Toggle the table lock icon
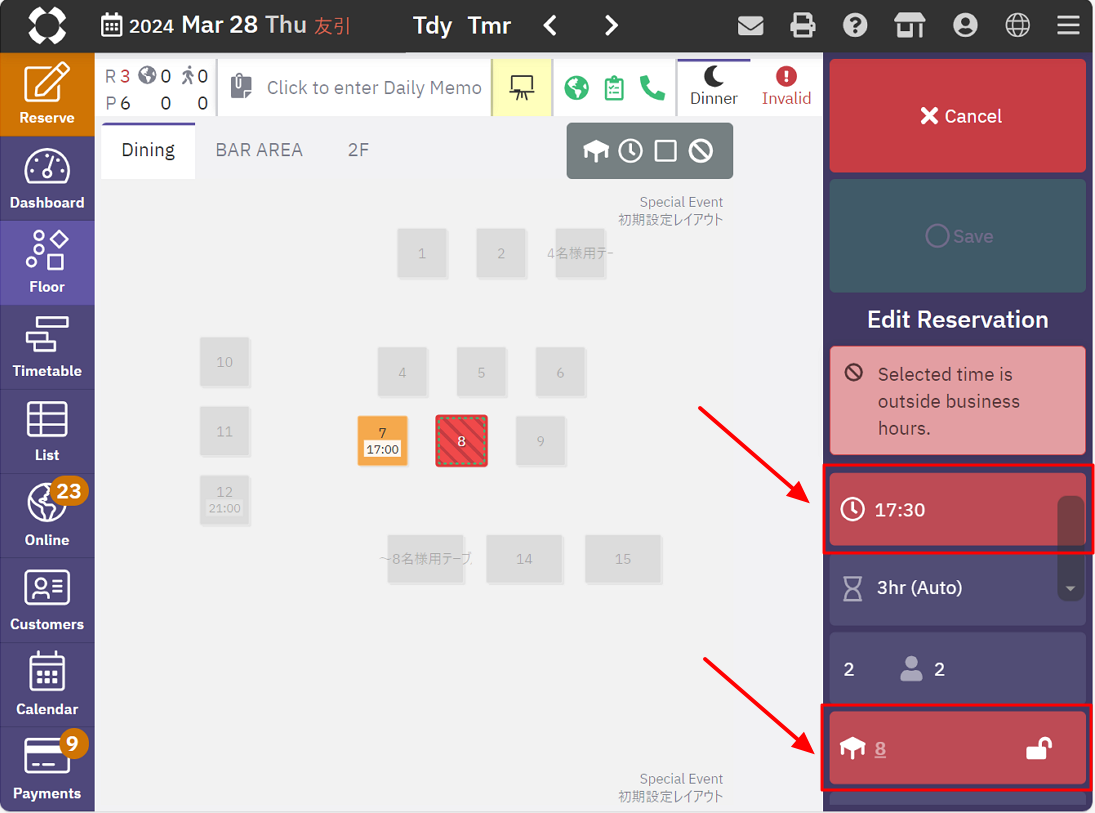The width and height of the screenshot is (1095, 813). pyautogui.click(x=1038, y=748)
